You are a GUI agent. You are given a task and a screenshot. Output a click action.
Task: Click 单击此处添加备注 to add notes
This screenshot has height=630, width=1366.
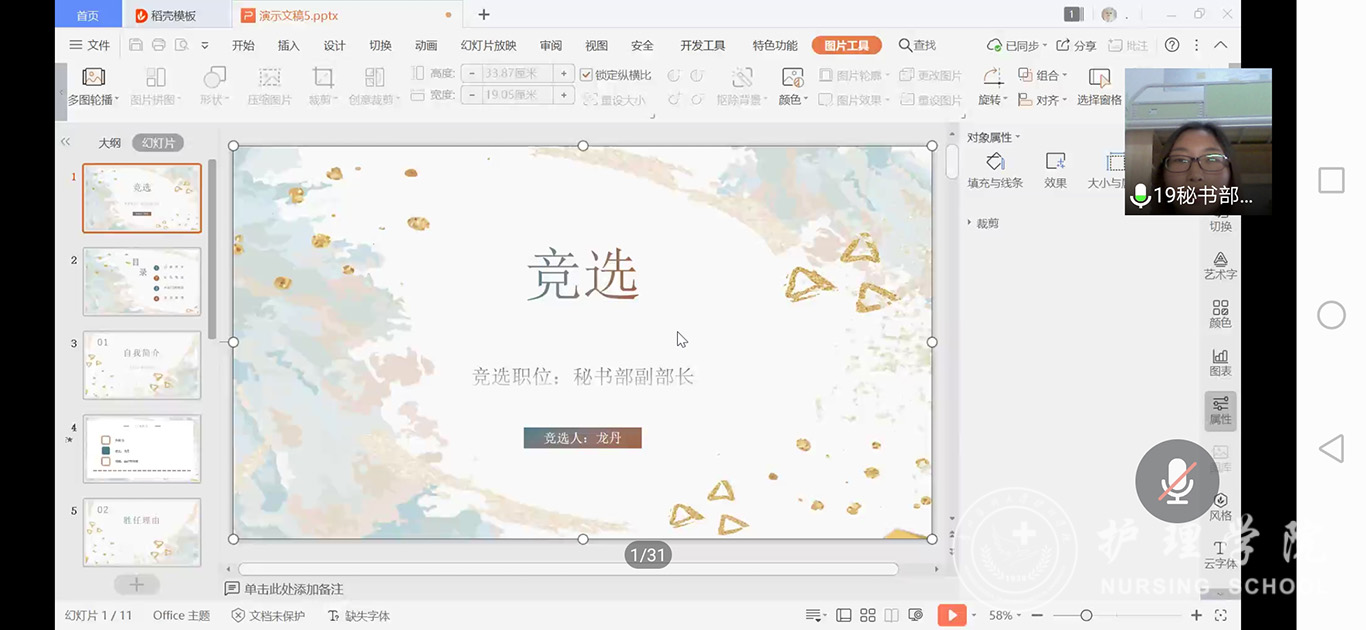pos(293,589)
